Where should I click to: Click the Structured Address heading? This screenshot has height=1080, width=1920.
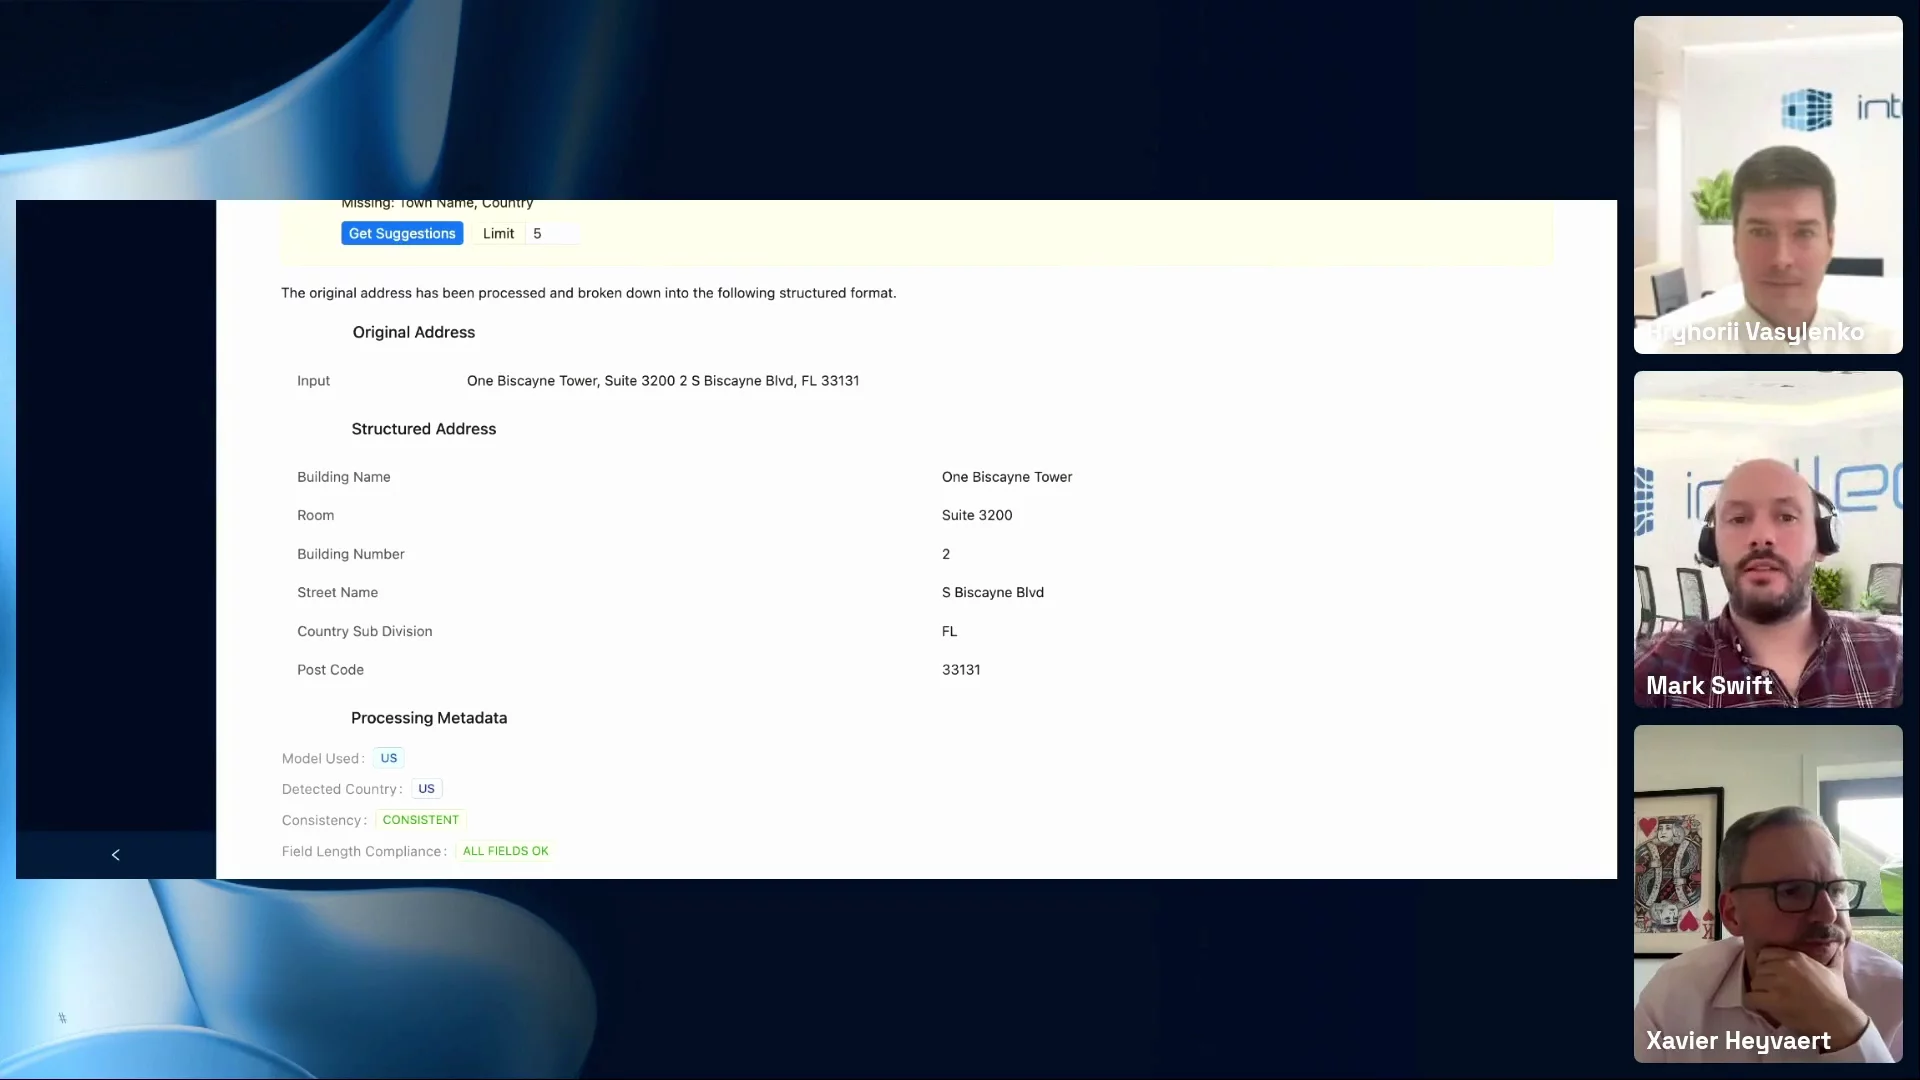point(424,429)
